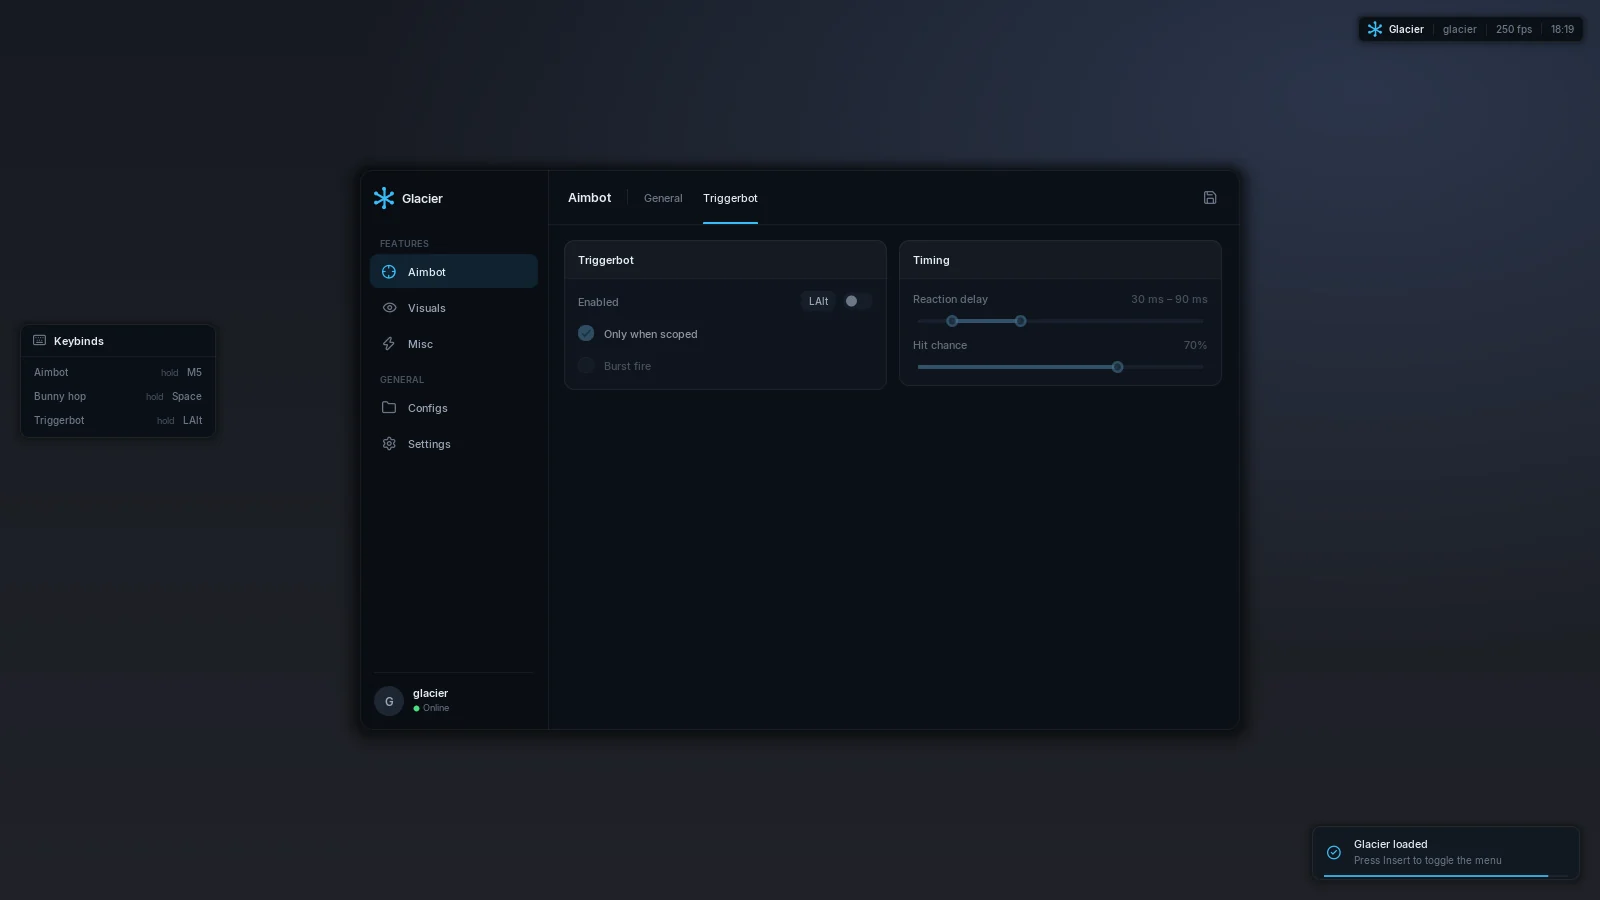
Task: Click the Reaction delay minimum handle
Action: coord(952,321)
